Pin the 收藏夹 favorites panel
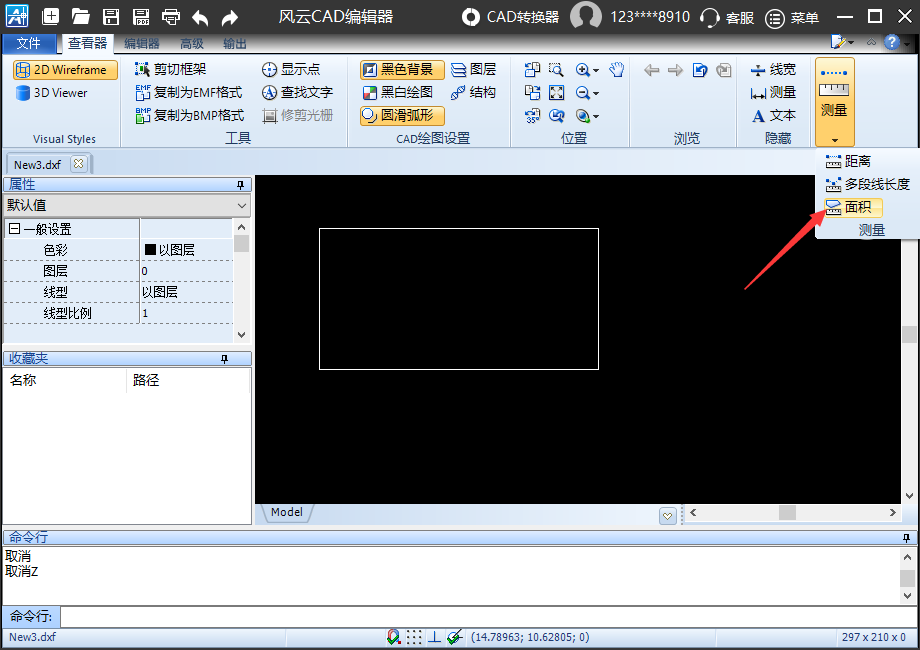Viewport: 920px width, 650px height. pyautogui.click(x=224, y=358)
